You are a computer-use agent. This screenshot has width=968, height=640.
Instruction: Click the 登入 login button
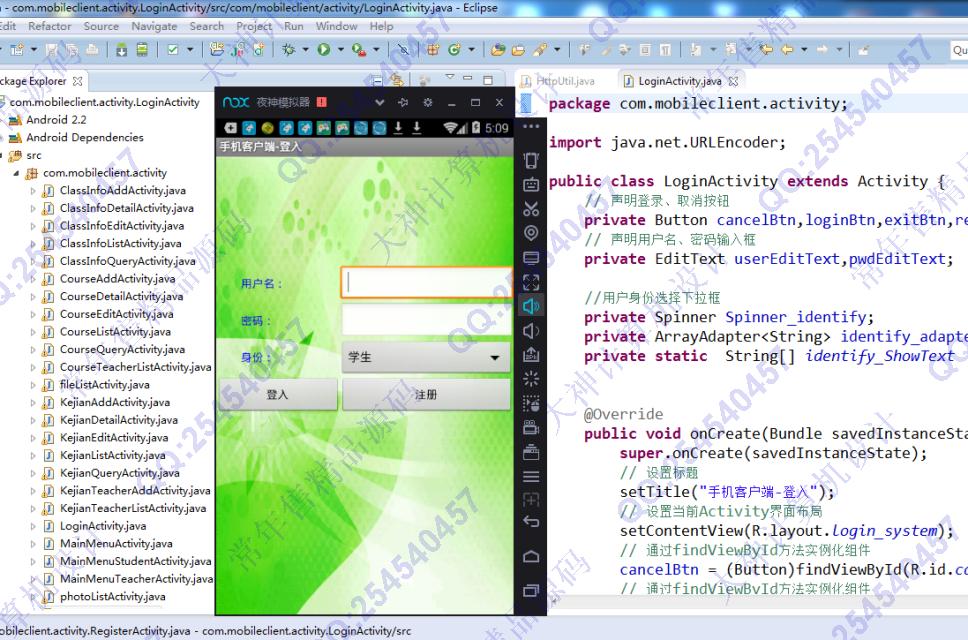278,394
